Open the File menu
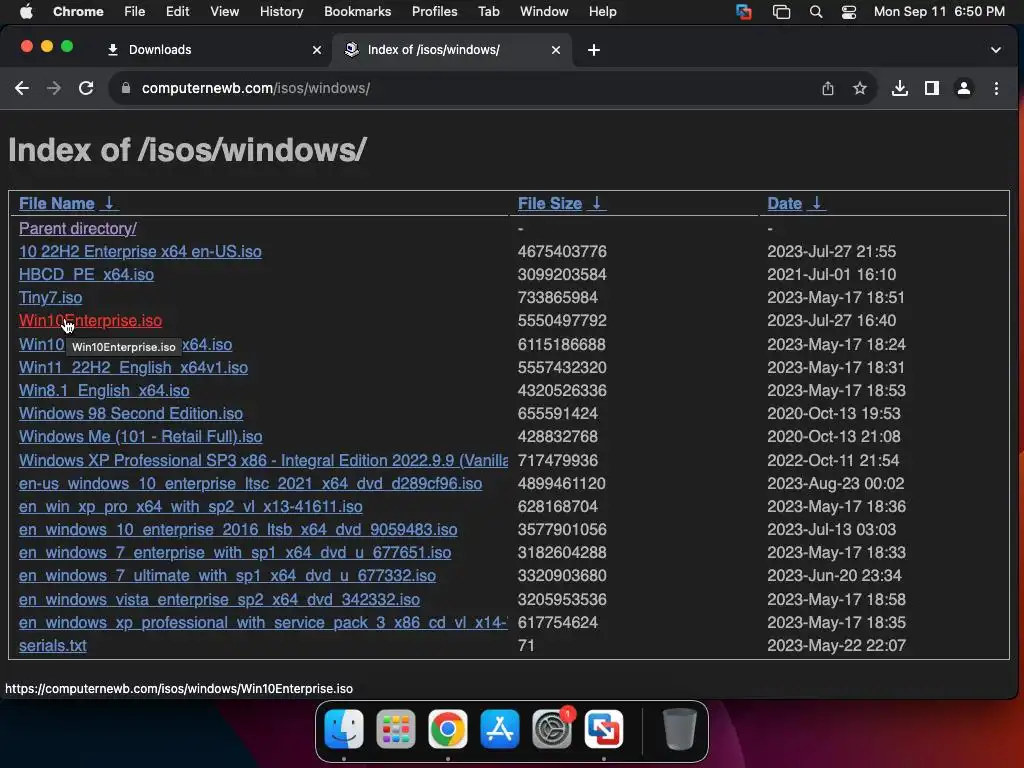 [x=135, y=11]
